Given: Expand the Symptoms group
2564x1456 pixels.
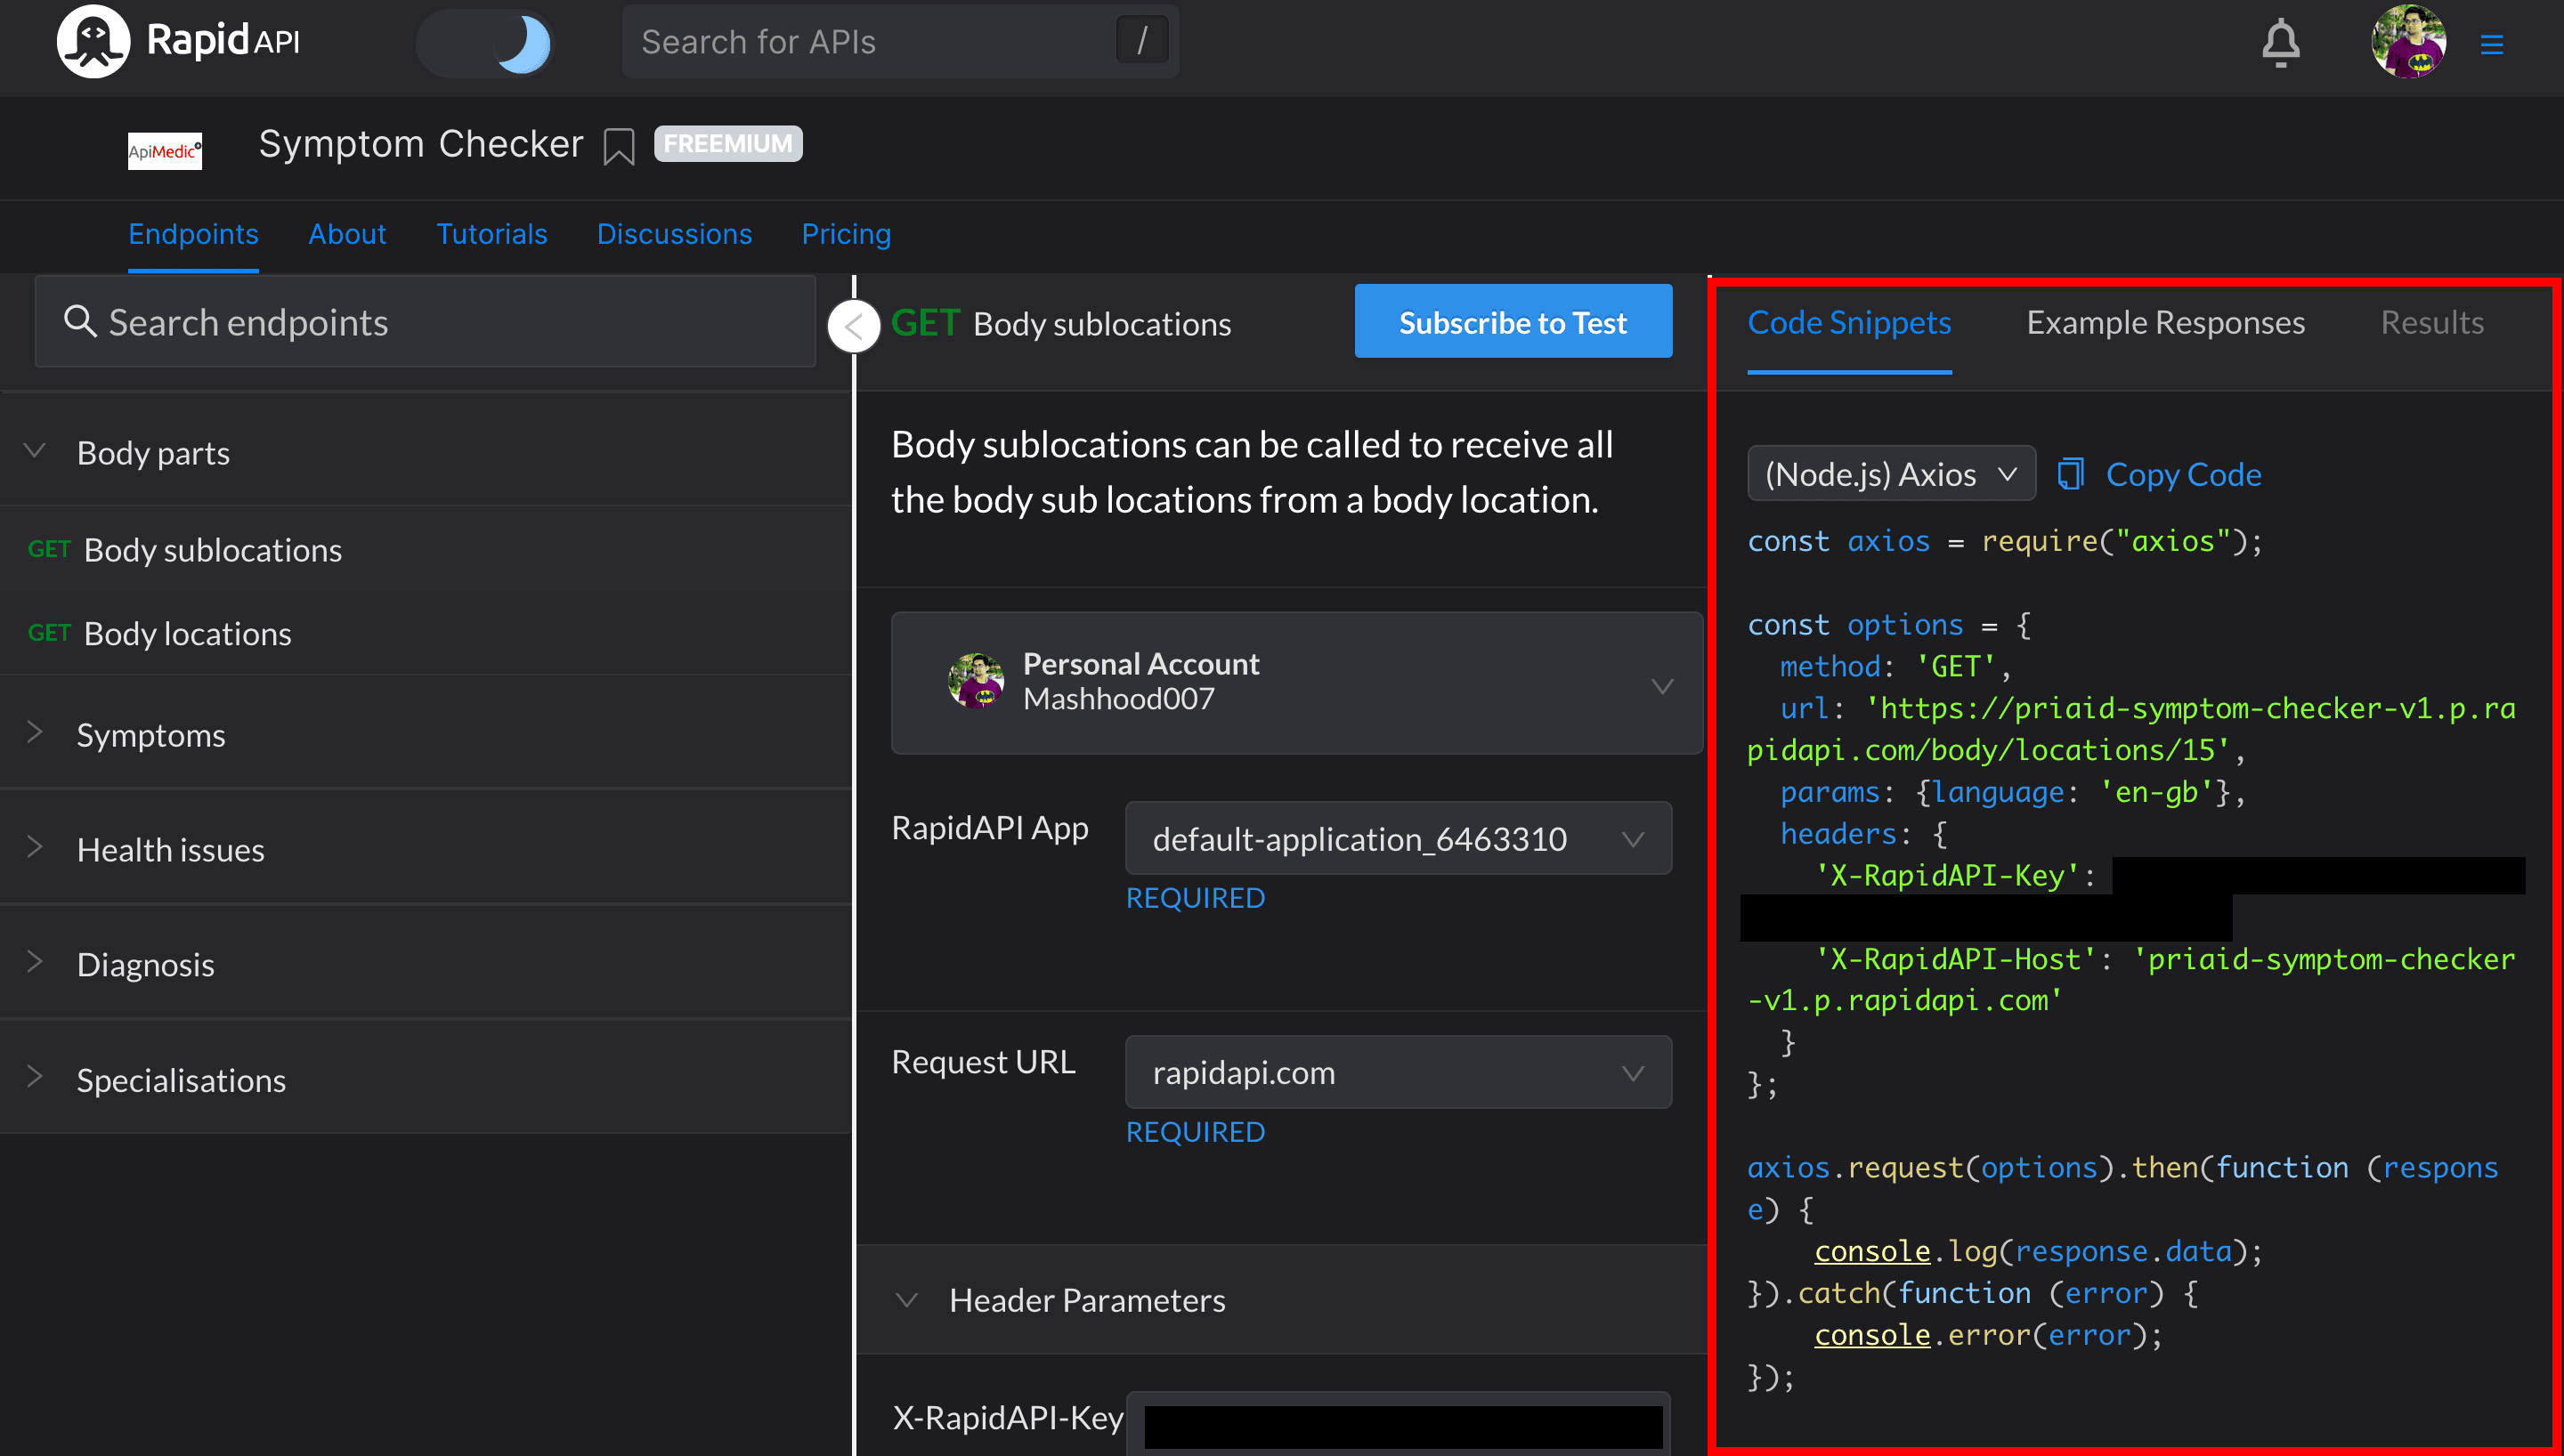Looking at the screenshot, I should coord(425,735).
